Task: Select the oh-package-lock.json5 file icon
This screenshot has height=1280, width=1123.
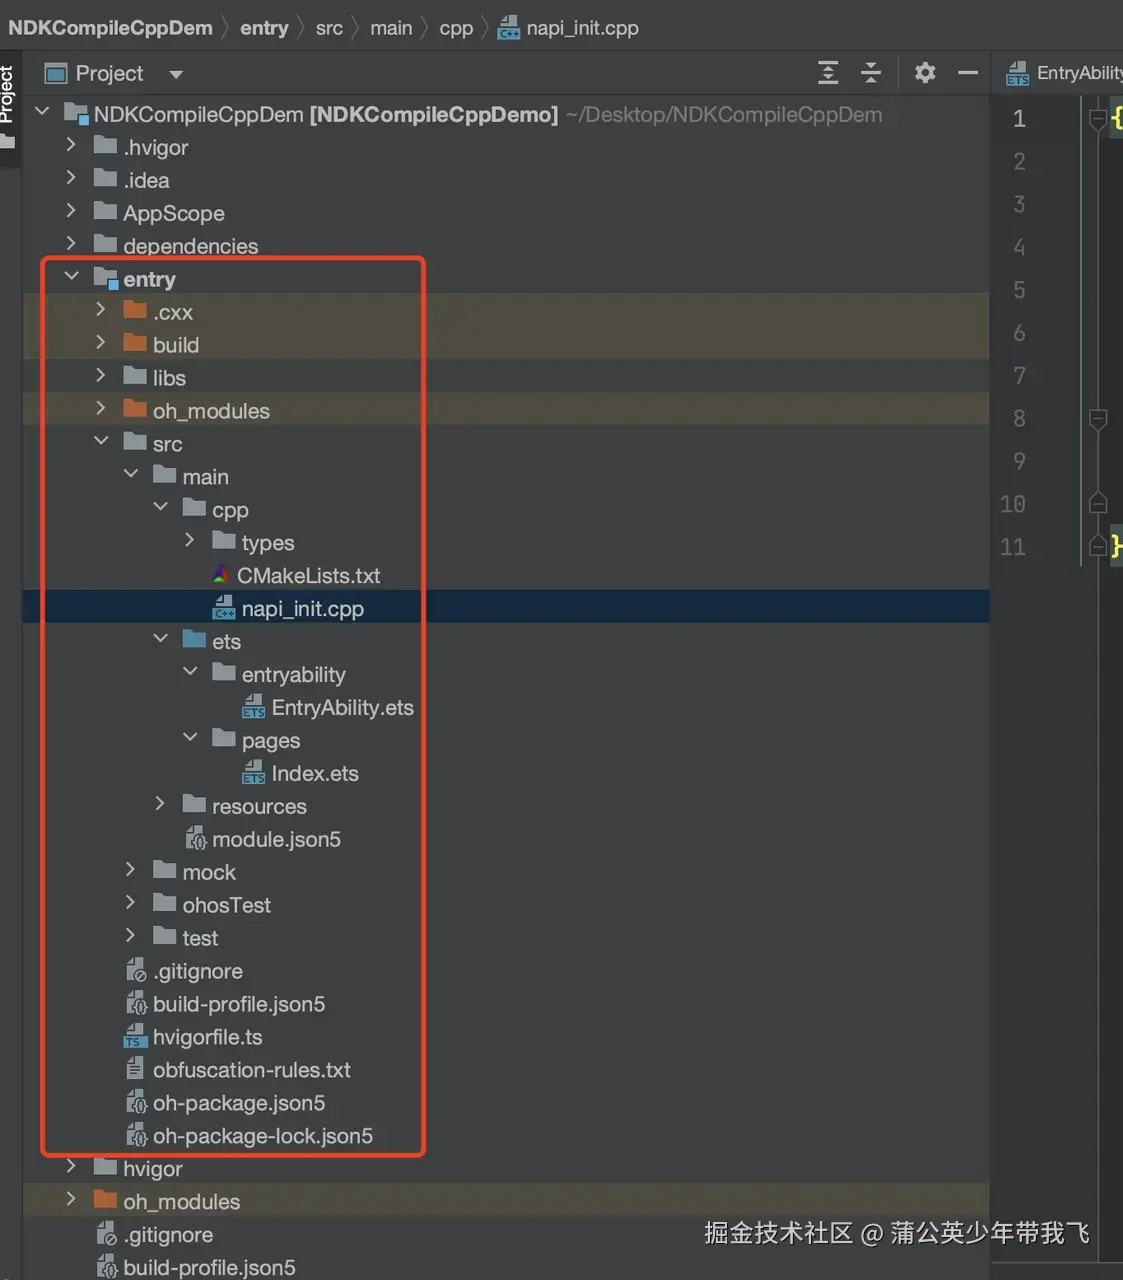Action: (x=136, y=1136)
